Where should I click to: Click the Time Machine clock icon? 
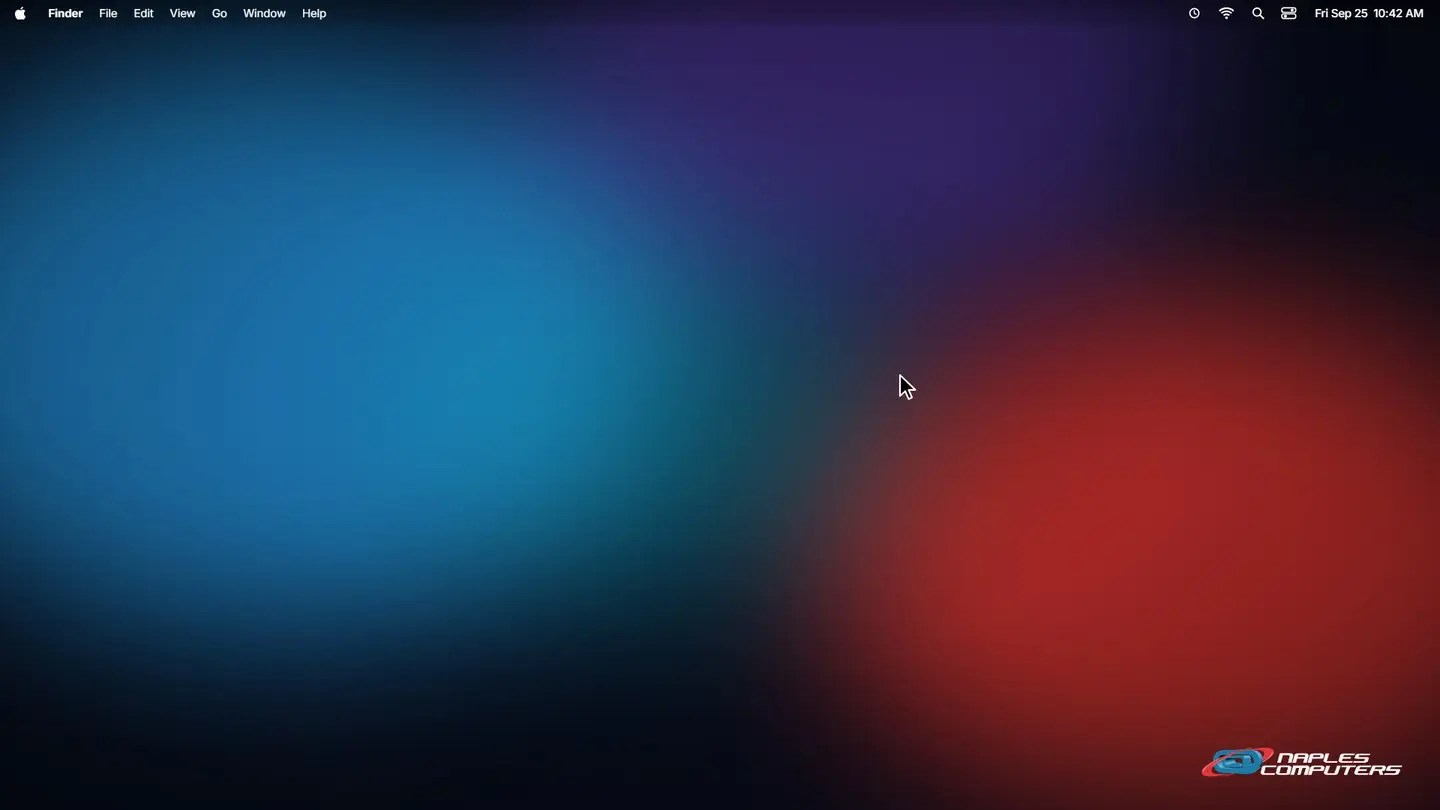click(1194, 13)
